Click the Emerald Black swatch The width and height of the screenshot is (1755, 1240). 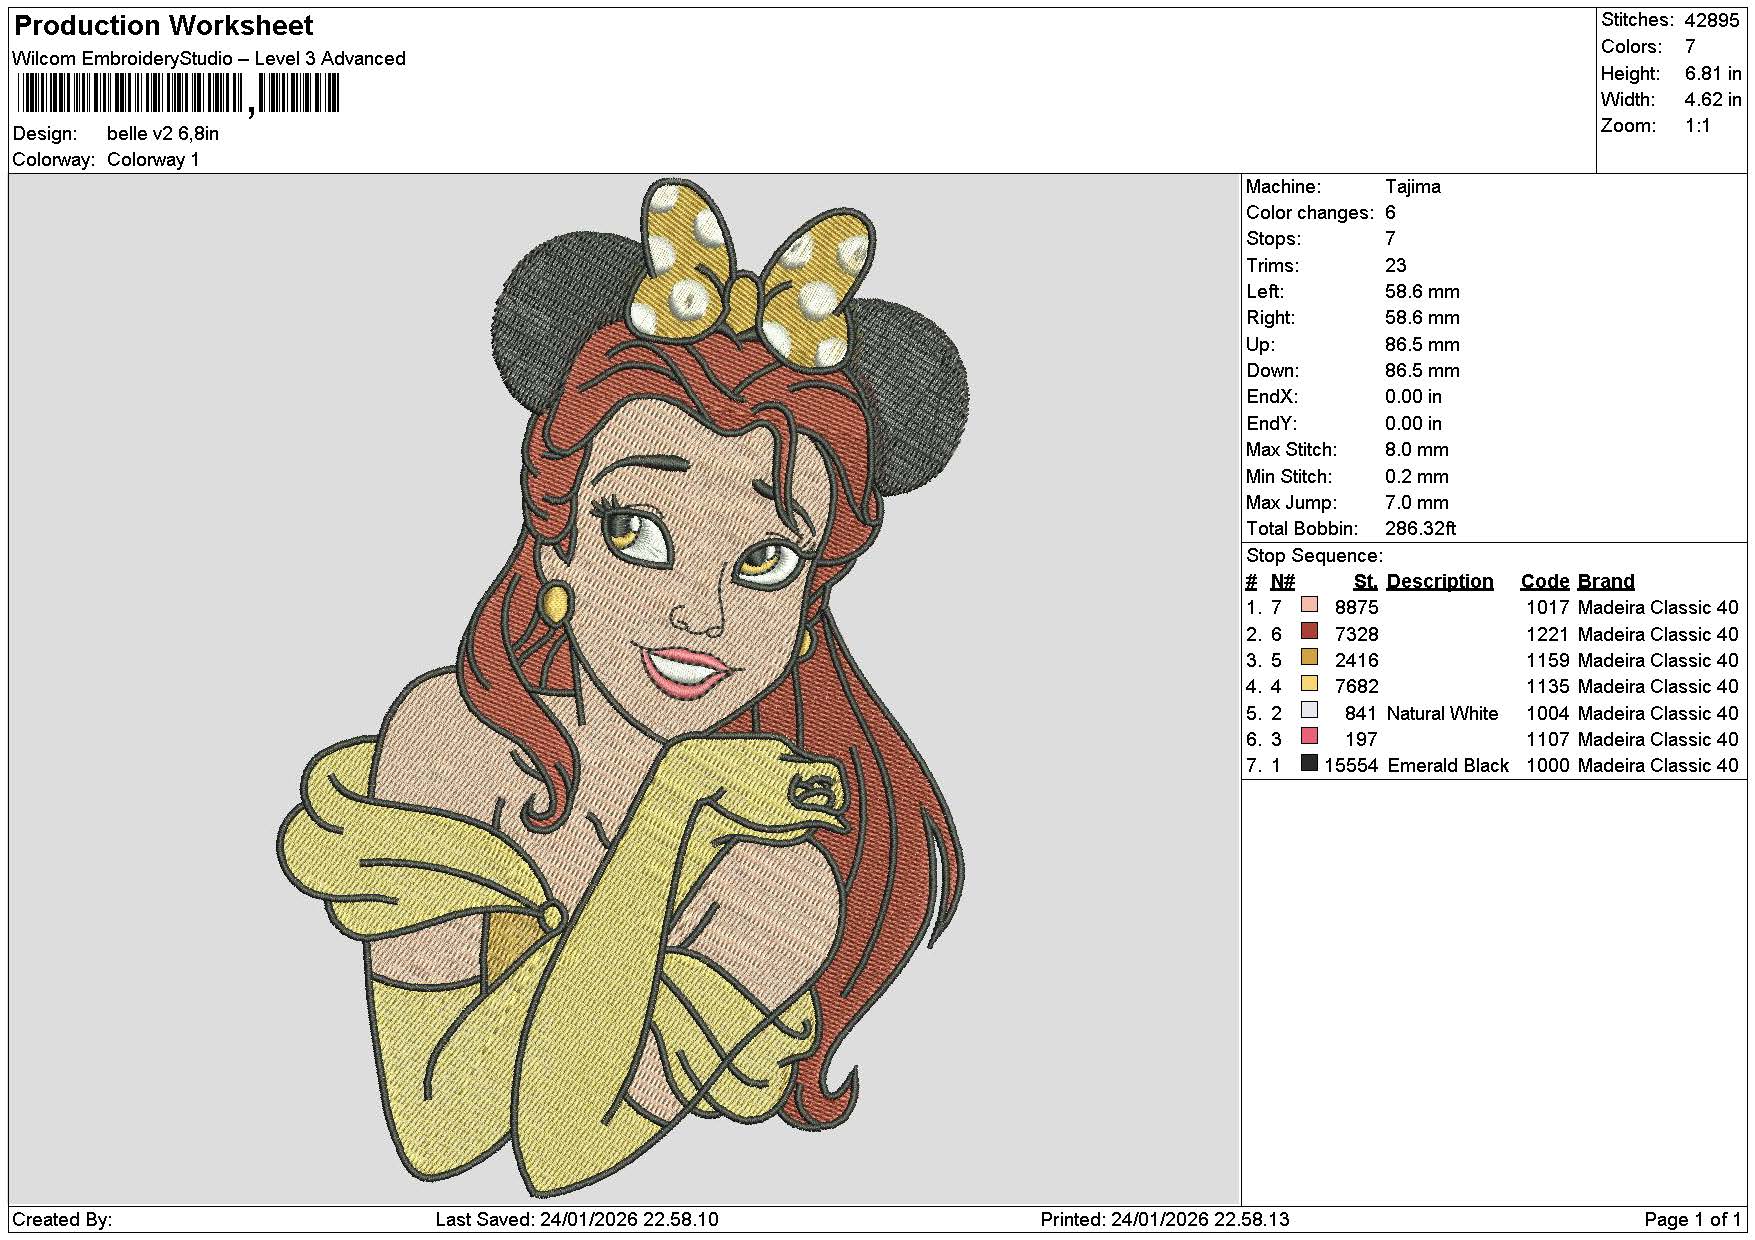[x=1309, y=763]
